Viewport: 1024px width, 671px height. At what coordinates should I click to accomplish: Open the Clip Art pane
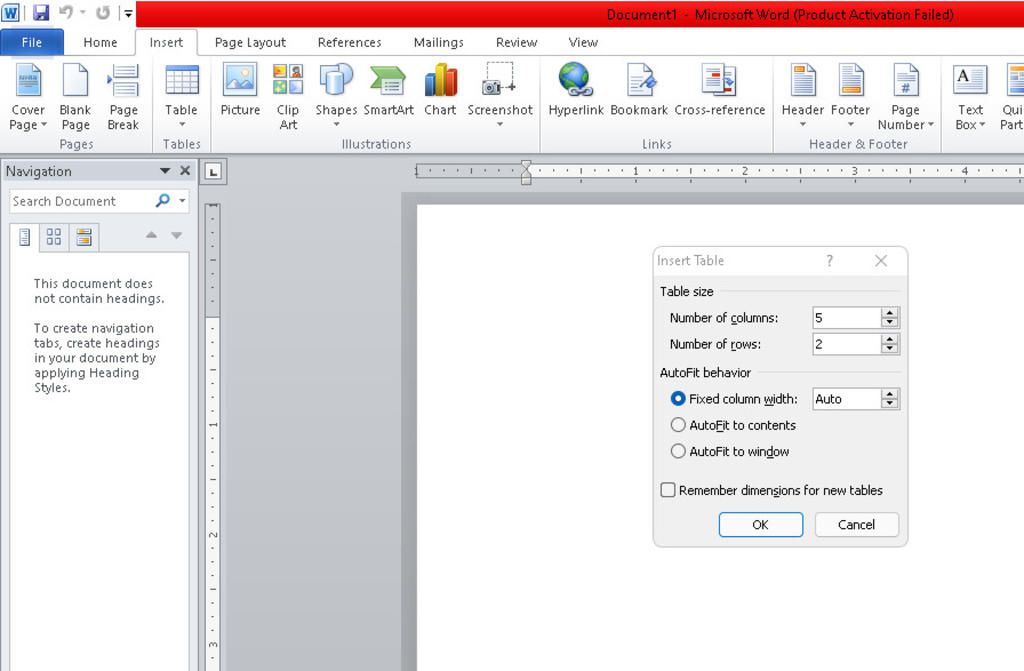tap(288, 97)
